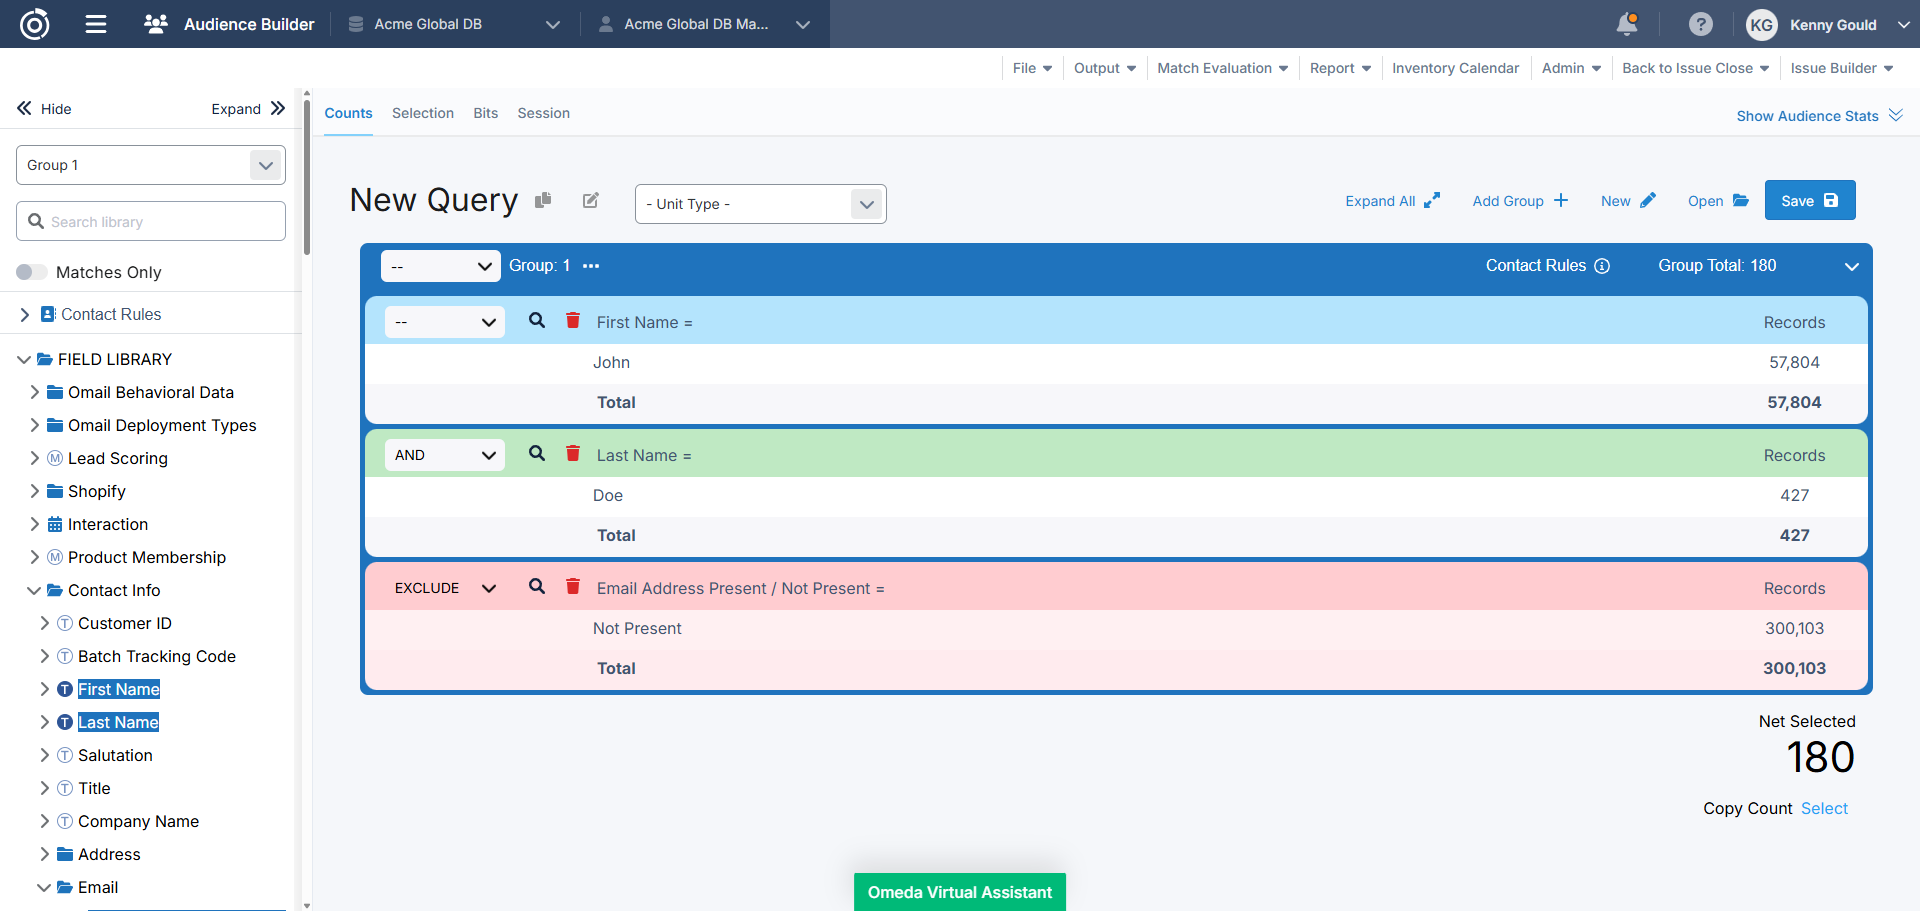Collapse the Contact Info folder
This screenshot has width=1920, height=911.
(34, 590)
